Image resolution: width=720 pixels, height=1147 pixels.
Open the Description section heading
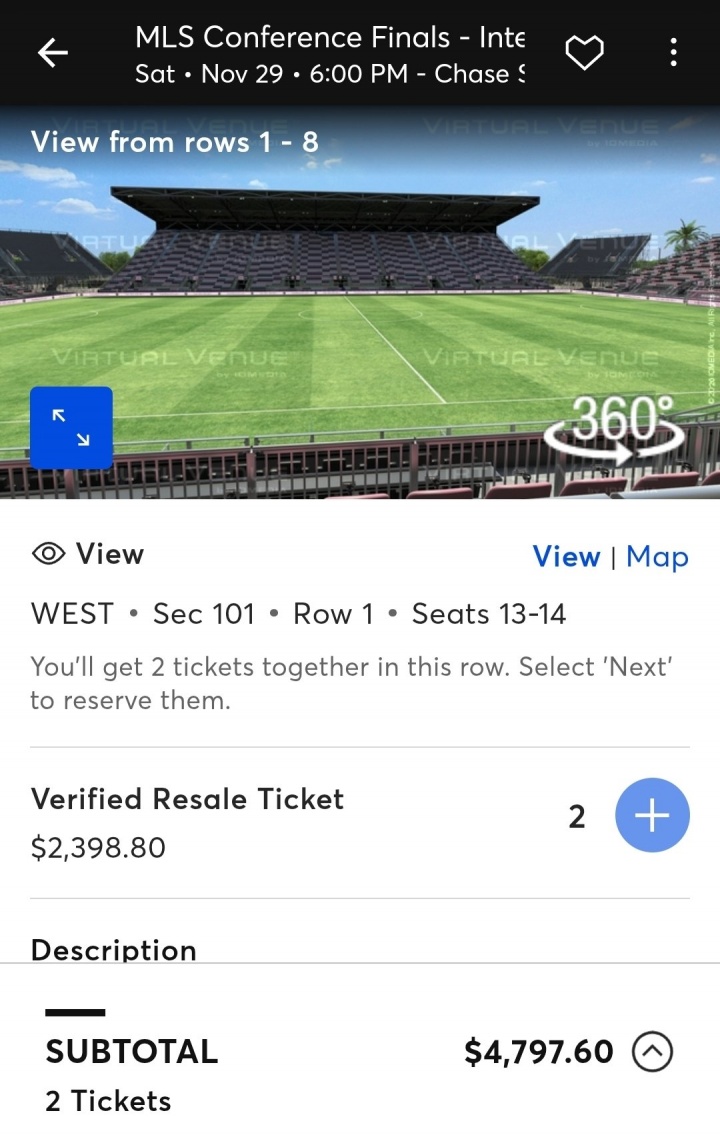pyautogui.click(x=114, y=949)
